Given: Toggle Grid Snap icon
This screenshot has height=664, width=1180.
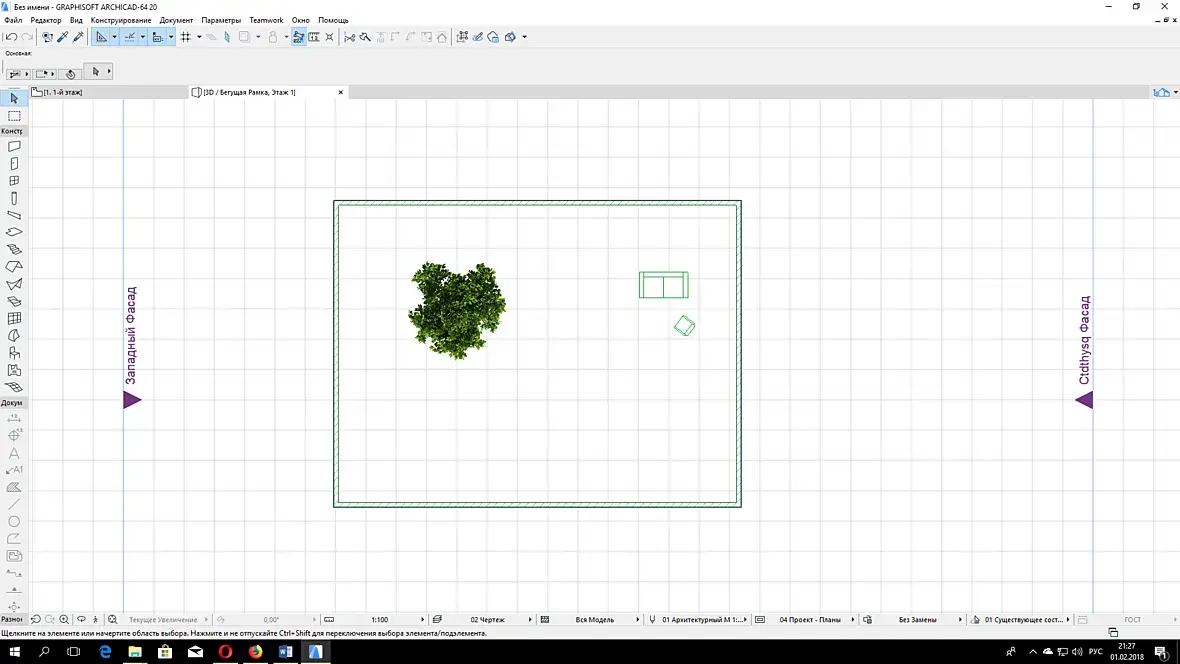Looking at the screenshot, I should 185,37.
